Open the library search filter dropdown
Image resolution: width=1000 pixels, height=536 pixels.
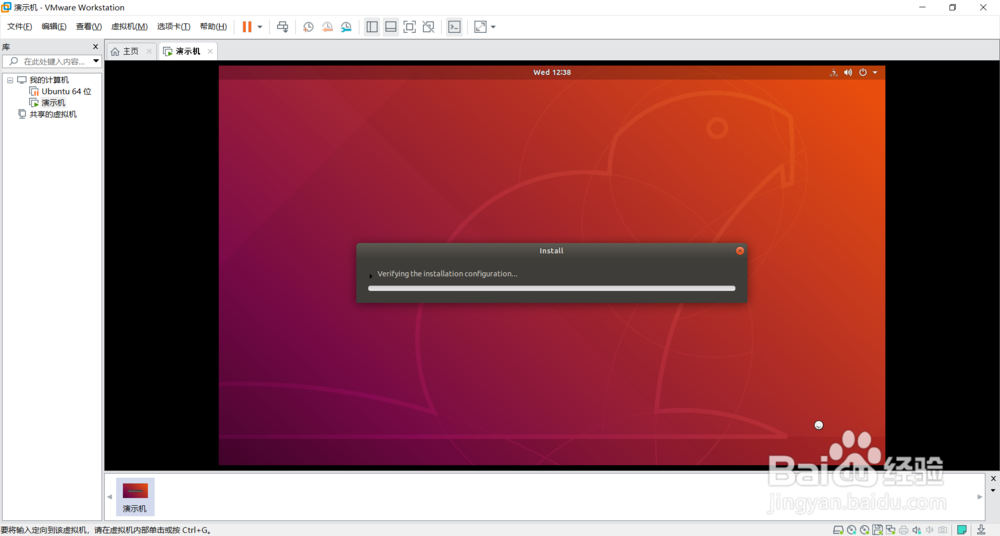click(96, 61)
